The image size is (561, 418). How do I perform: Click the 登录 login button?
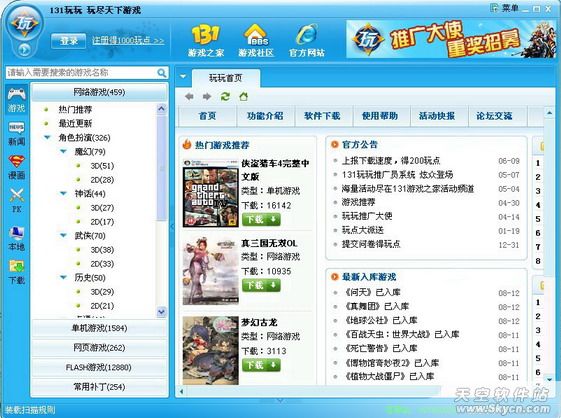(x=68, y=41)
